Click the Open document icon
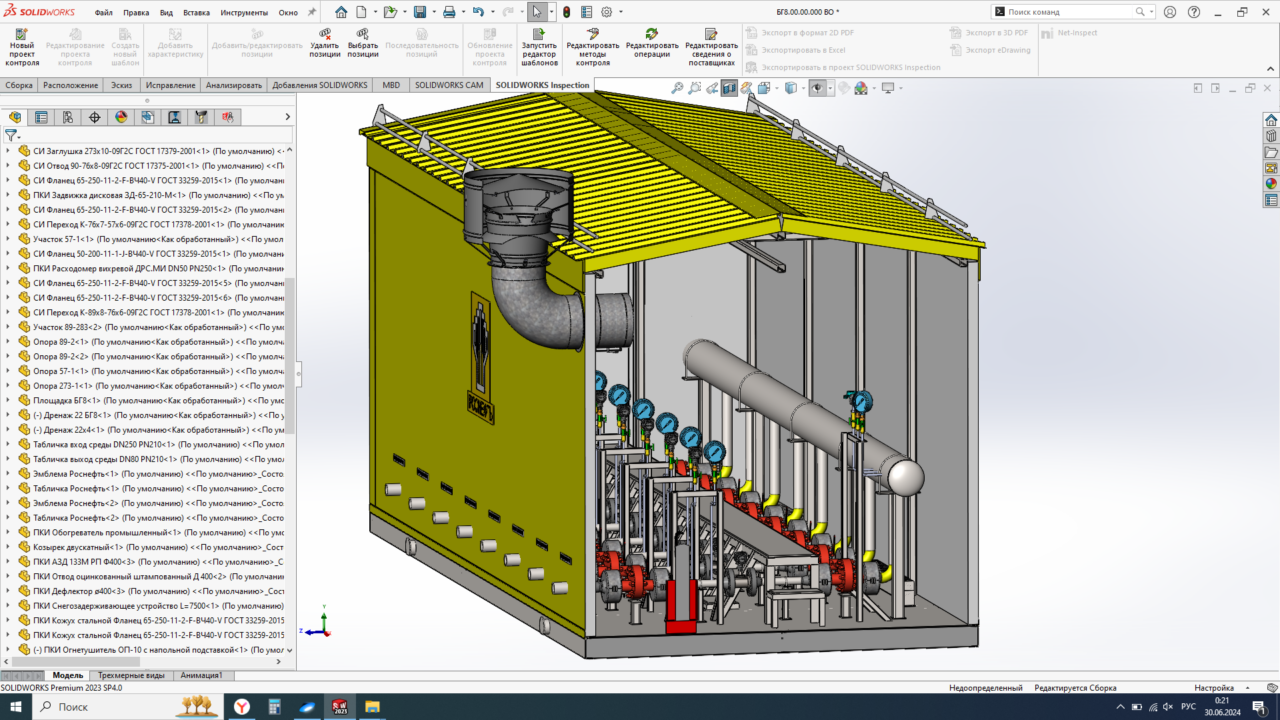The height and width of the screenshot is (720, 1280). click(390, 13)
